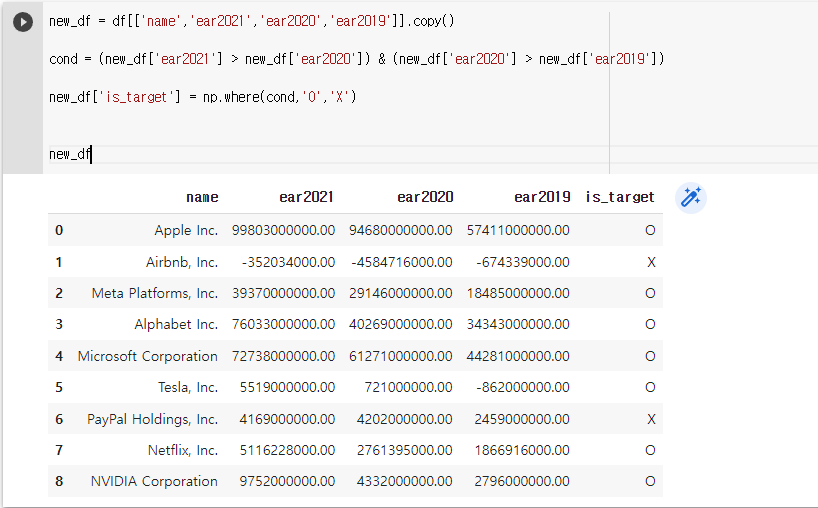This screenshot has height=508, width=818.
Task: Select the Meta Platforms, Inc. name cell
Action: (155, 293)
